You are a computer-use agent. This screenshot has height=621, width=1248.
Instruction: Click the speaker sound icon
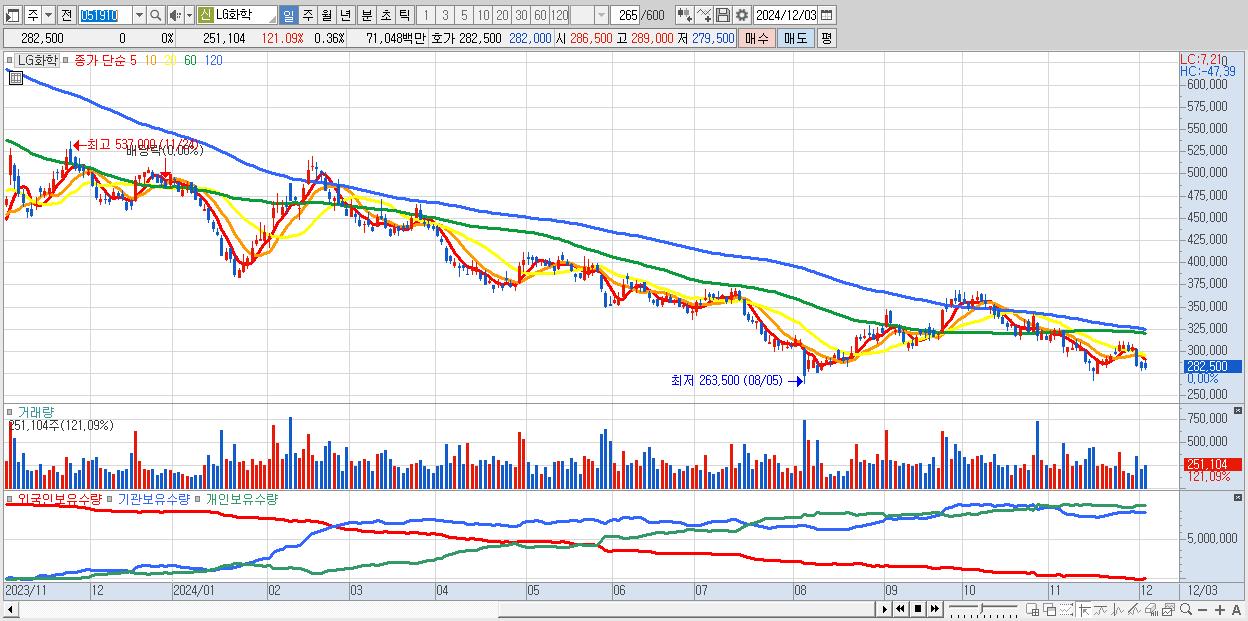click(175, 15)
